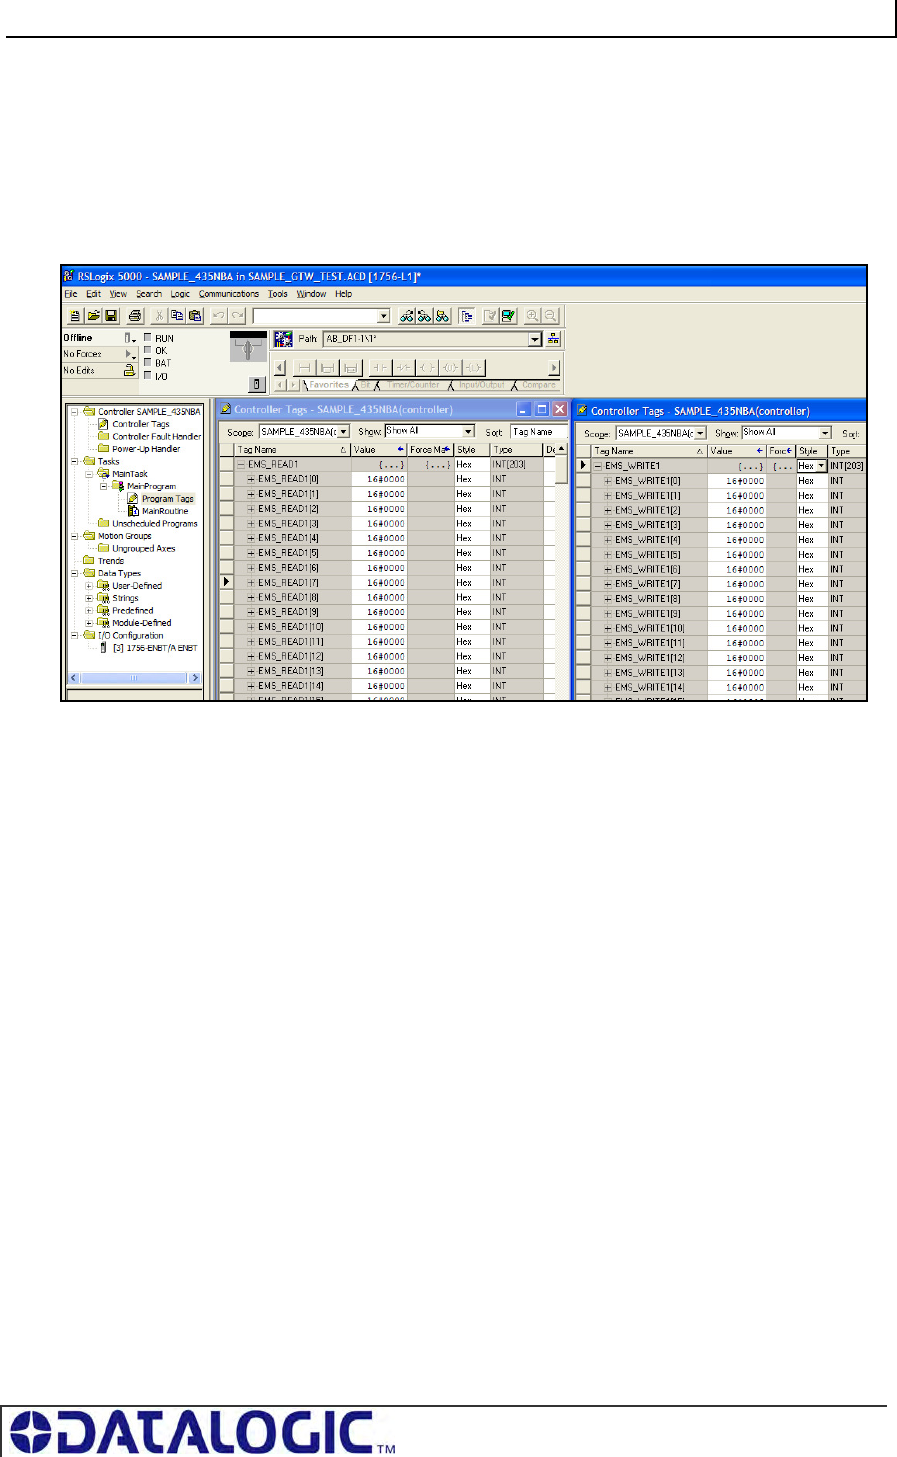897x1457 pixels.
Task: Click the first binoculars find icon
Action: (x=407, y=315)
